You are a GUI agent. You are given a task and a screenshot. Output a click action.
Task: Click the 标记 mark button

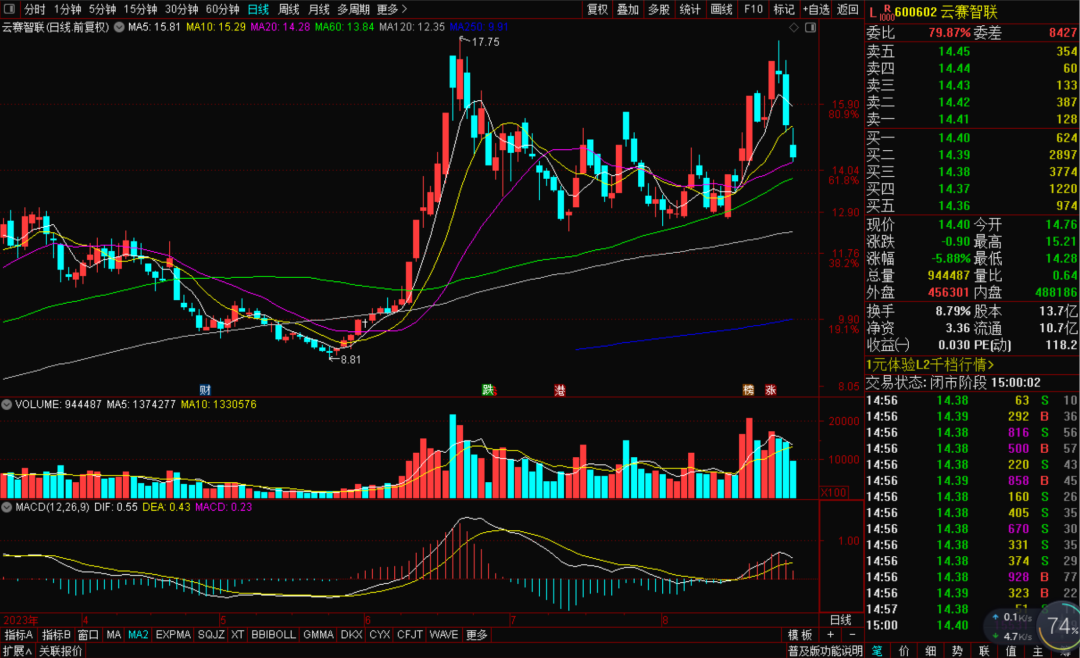[x=784, y=10]
